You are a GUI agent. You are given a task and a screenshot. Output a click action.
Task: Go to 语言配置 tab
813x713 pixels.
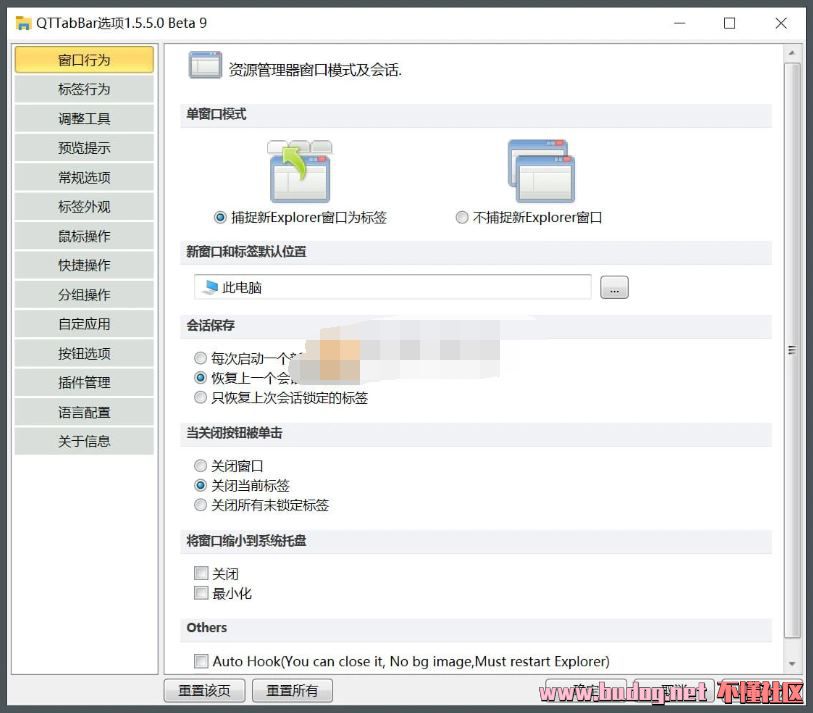84,412
